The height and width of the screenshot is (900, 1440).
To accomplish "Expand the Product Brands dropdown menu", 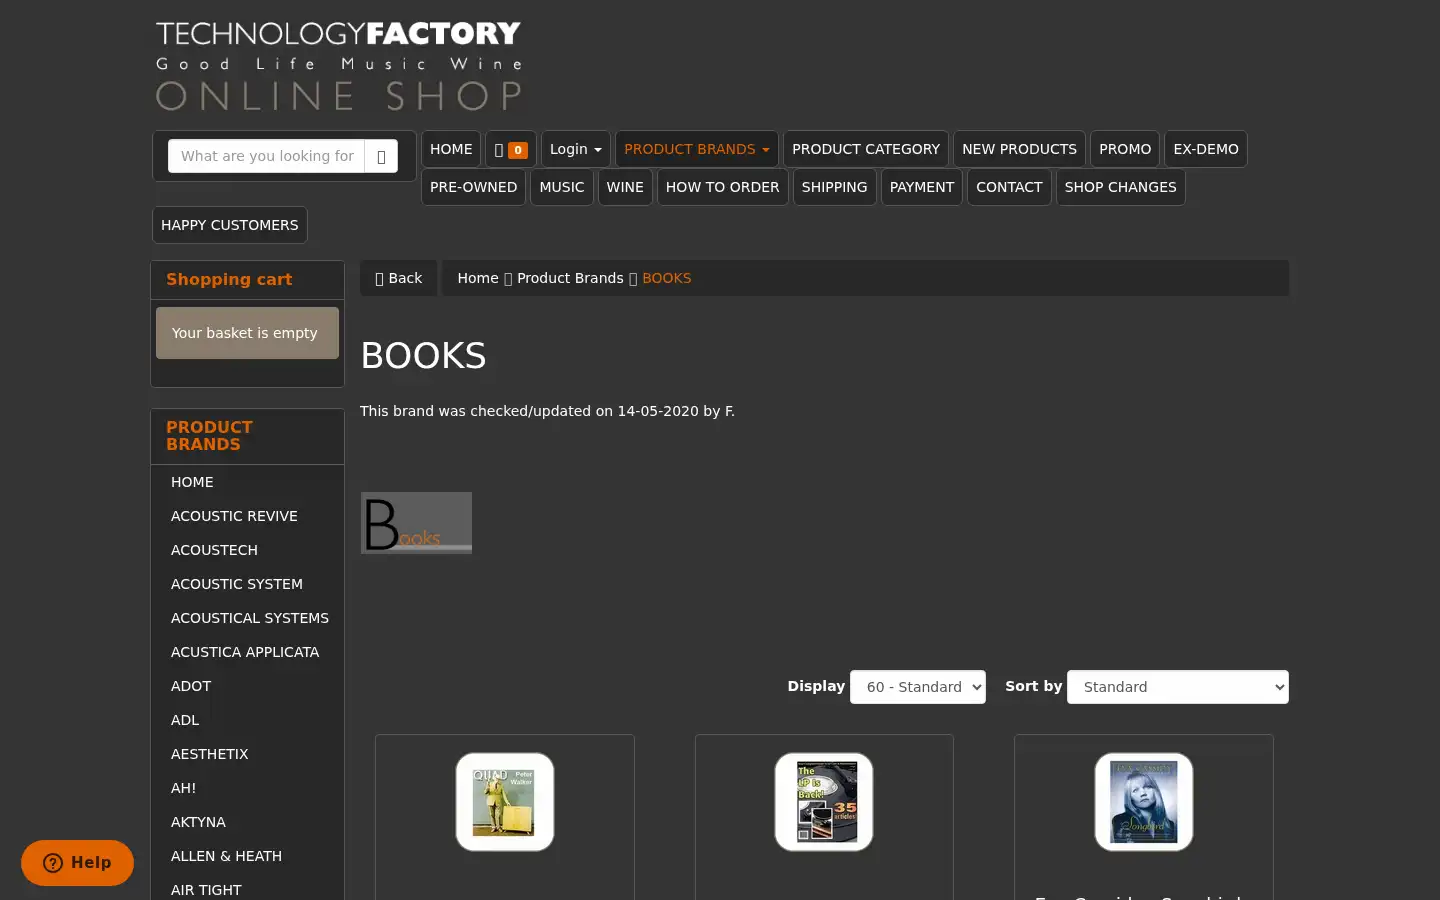I will 697,149.
